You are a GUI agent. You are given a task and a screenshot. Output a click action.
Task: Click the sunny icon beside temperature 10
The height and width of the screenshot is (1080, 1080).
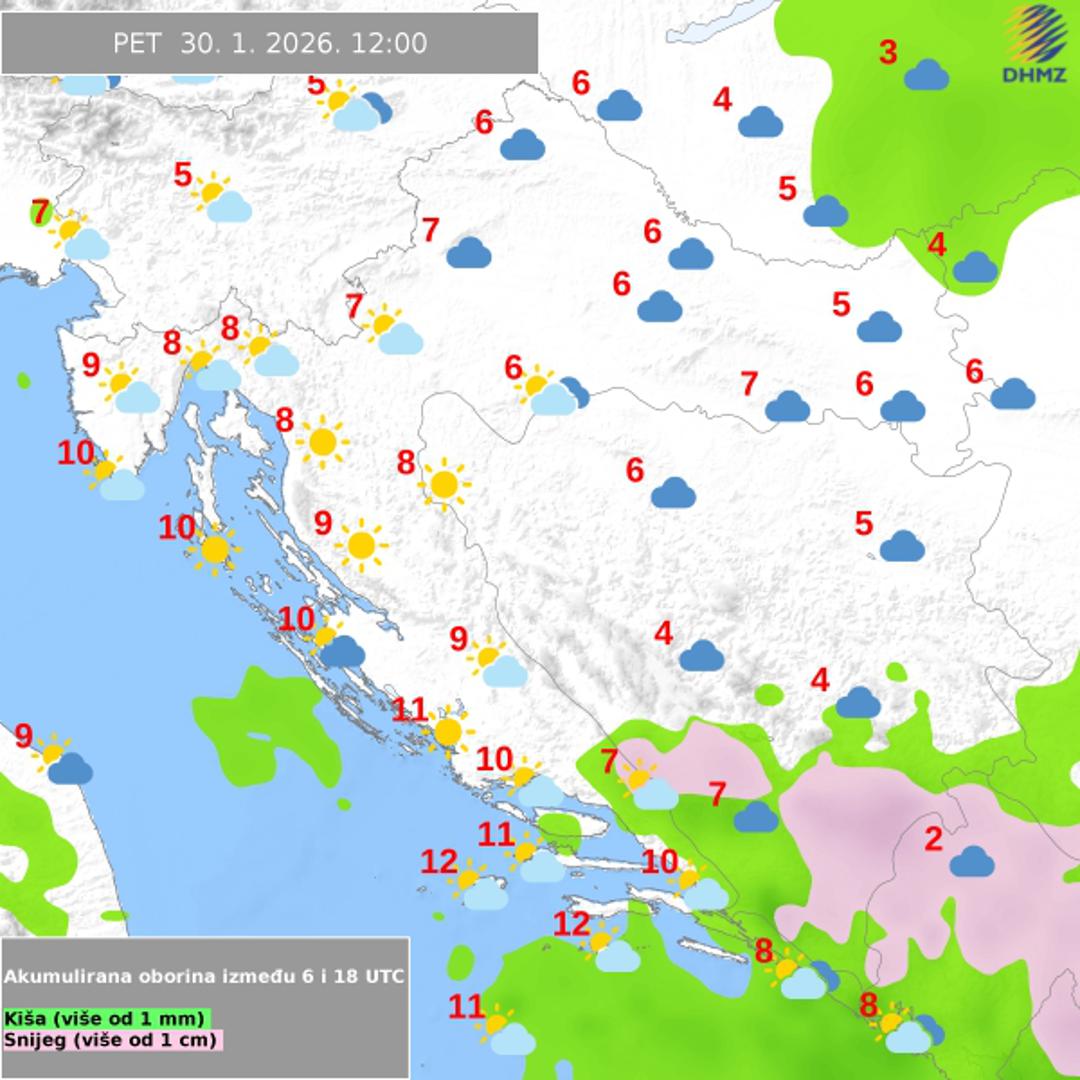(x=214, y=549)
